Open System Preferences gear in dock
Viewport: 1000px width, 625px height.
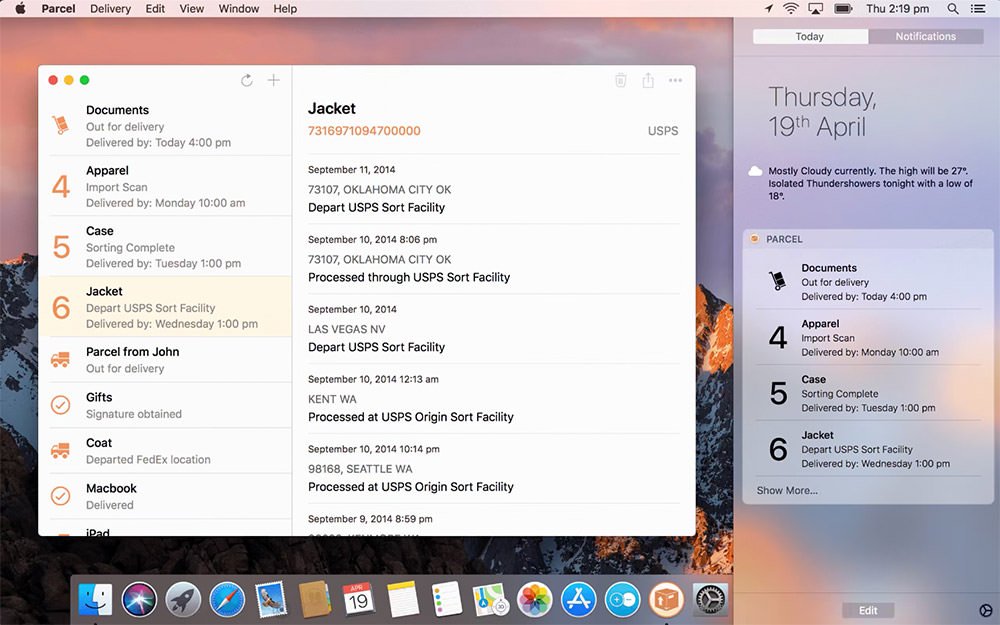pyautogui.click(x=710, y=600)
